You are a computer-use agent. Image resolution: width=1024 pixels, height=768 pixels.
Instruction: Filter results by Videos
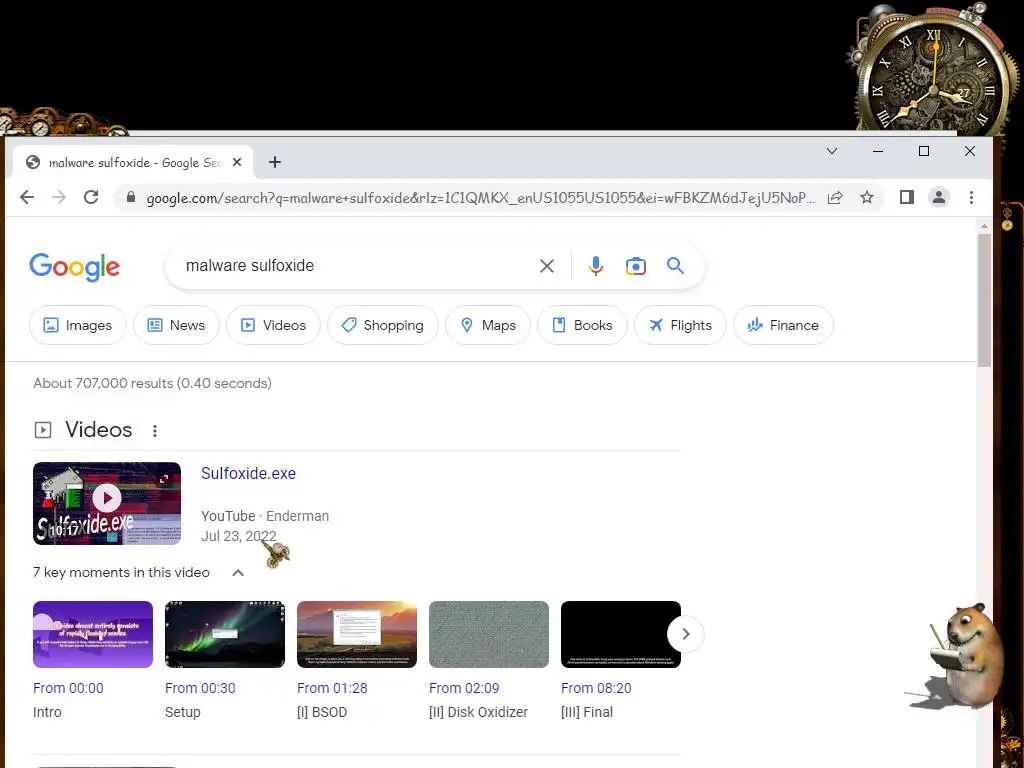coord(273,325)
